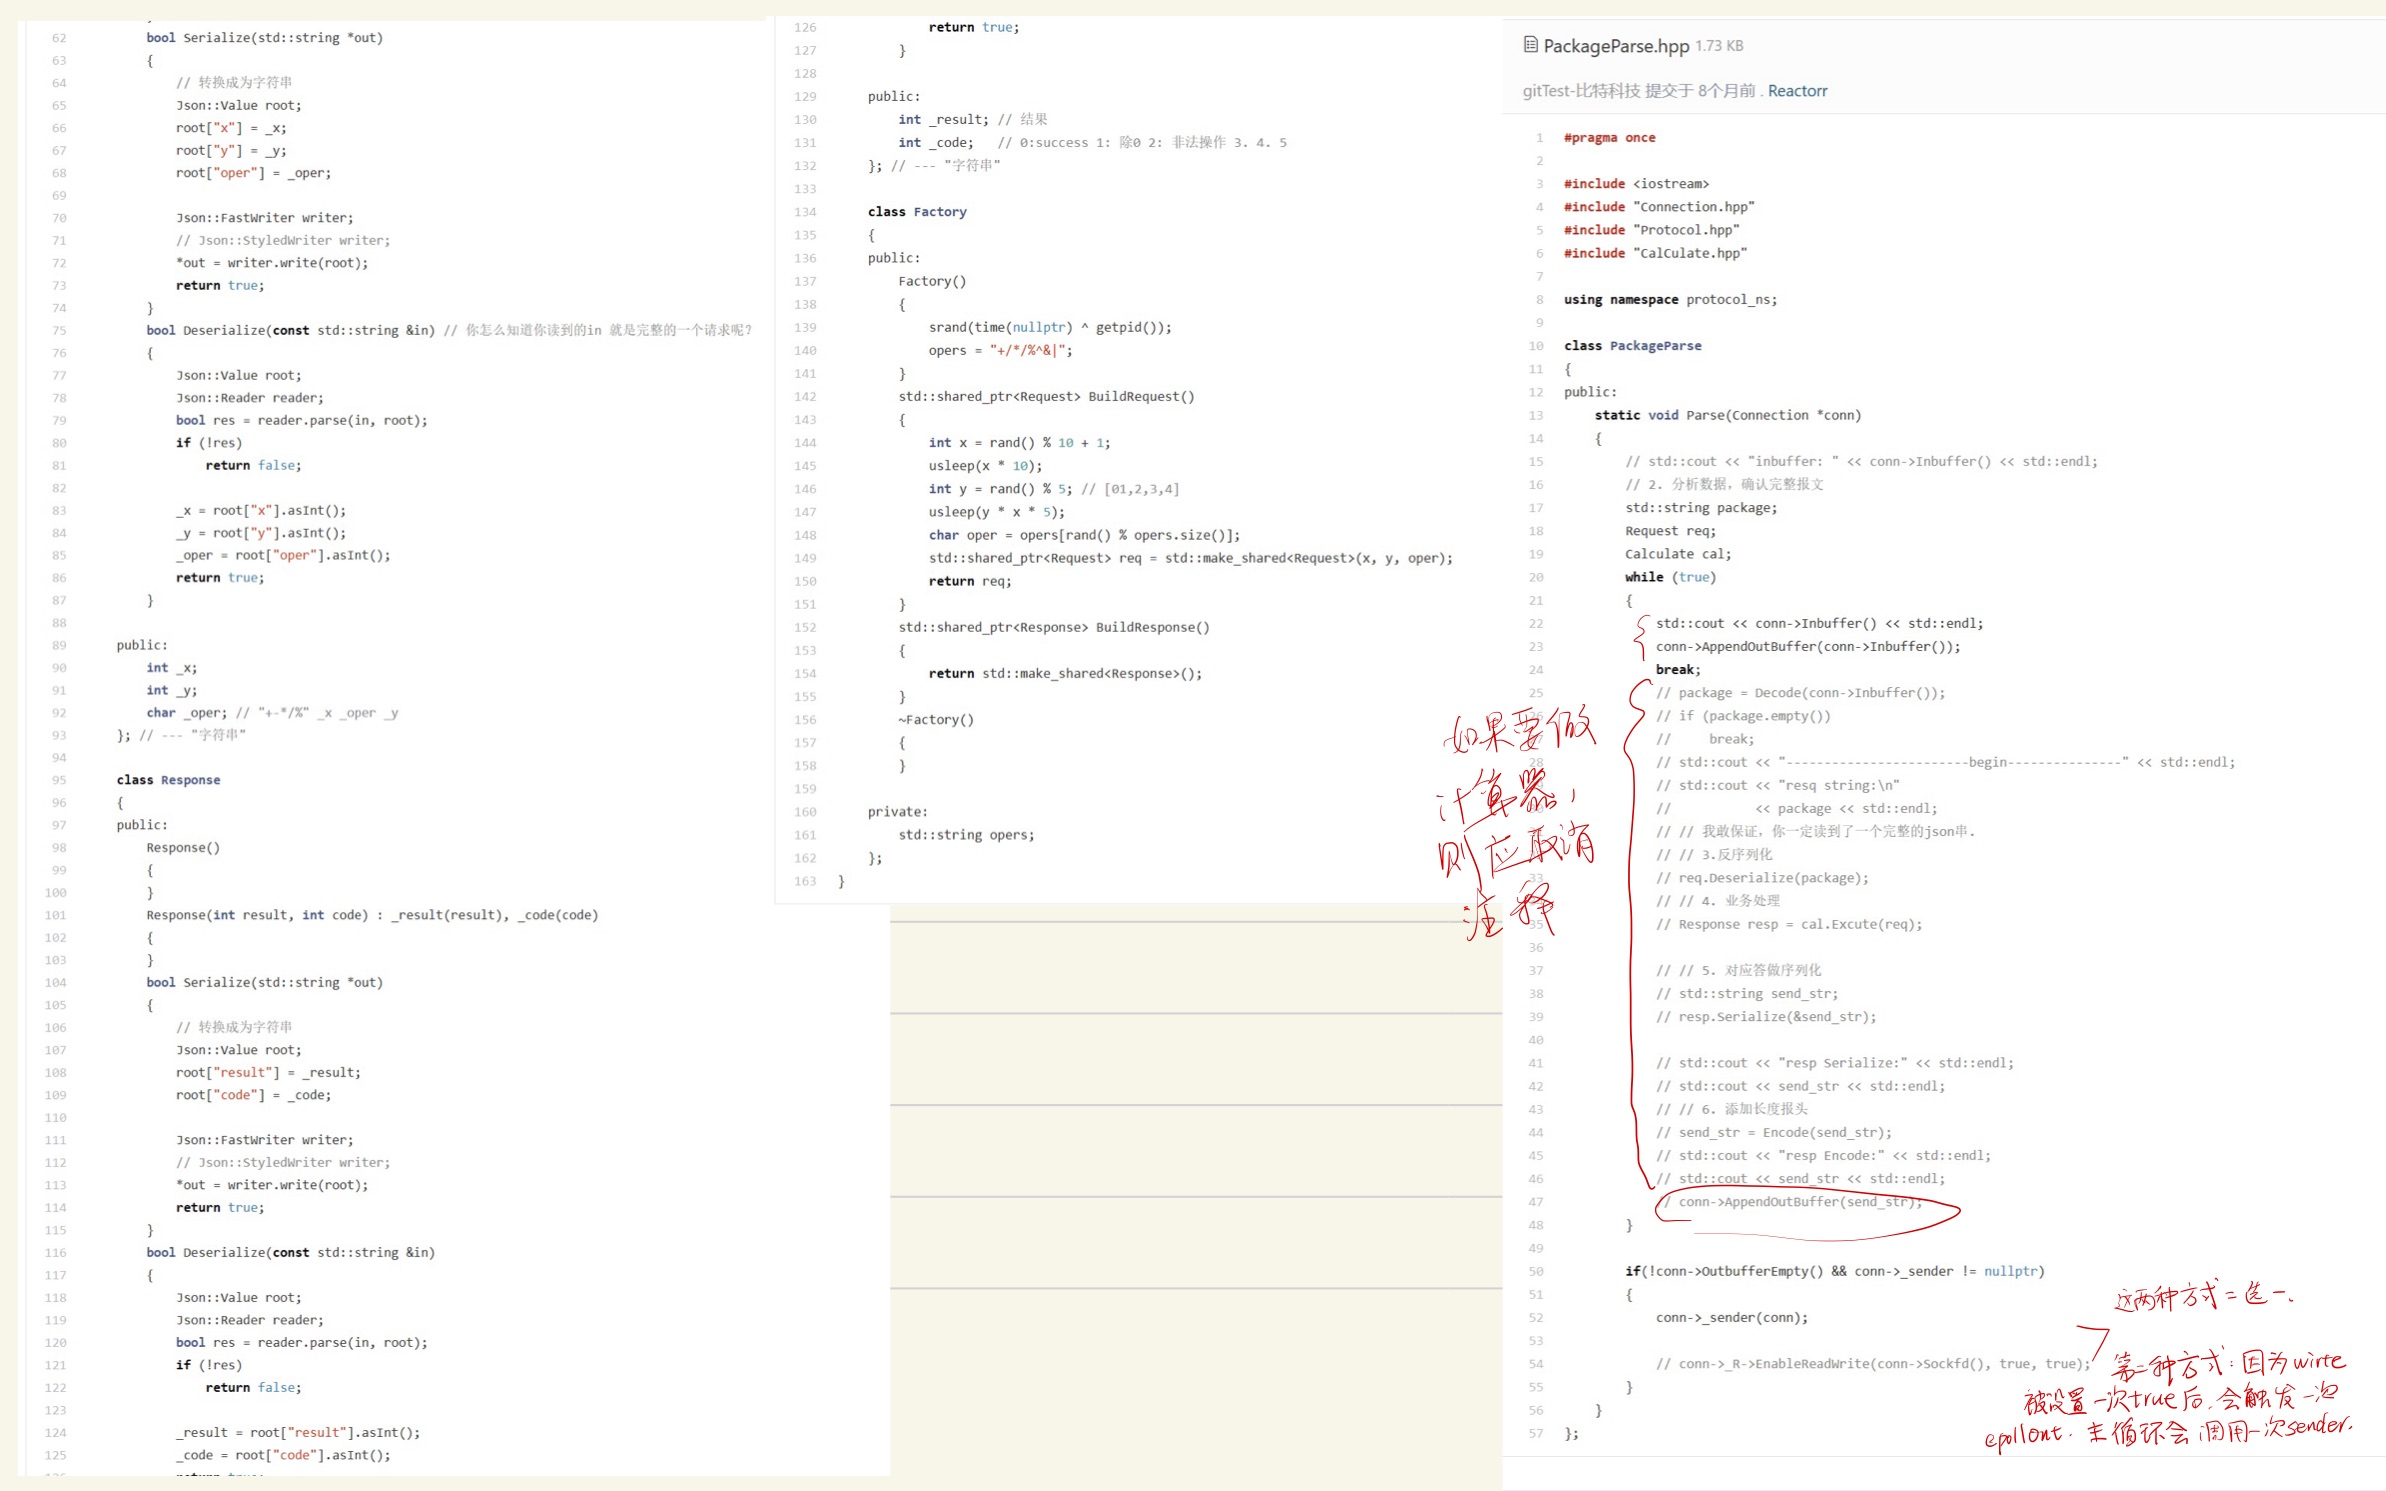Click the conn->_sender(conn); statement
The image size is (2386, 1491).
[x=1731, y=1318]
